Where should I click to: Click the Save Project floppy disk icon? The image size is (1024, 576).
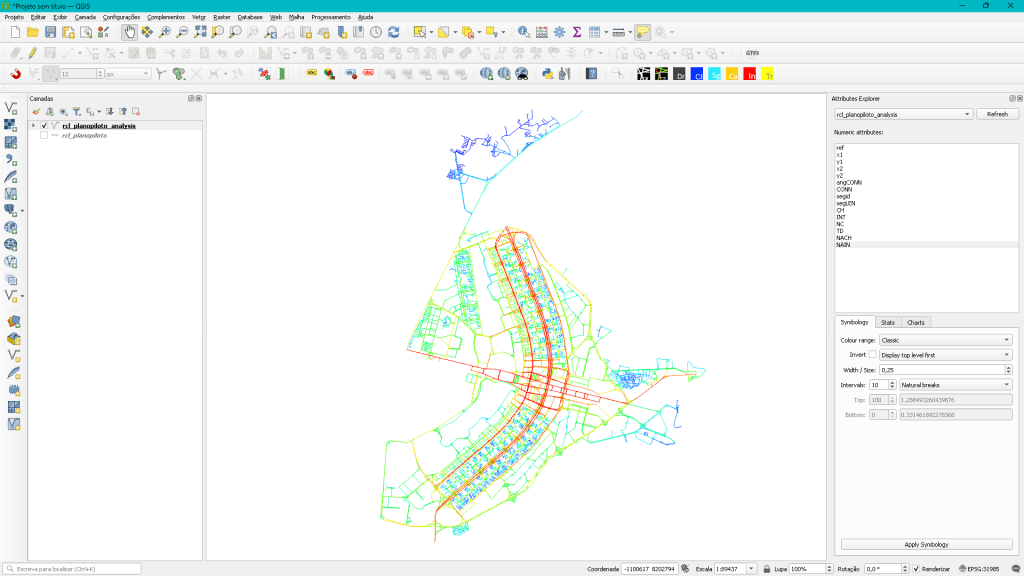tap(51, 32)
